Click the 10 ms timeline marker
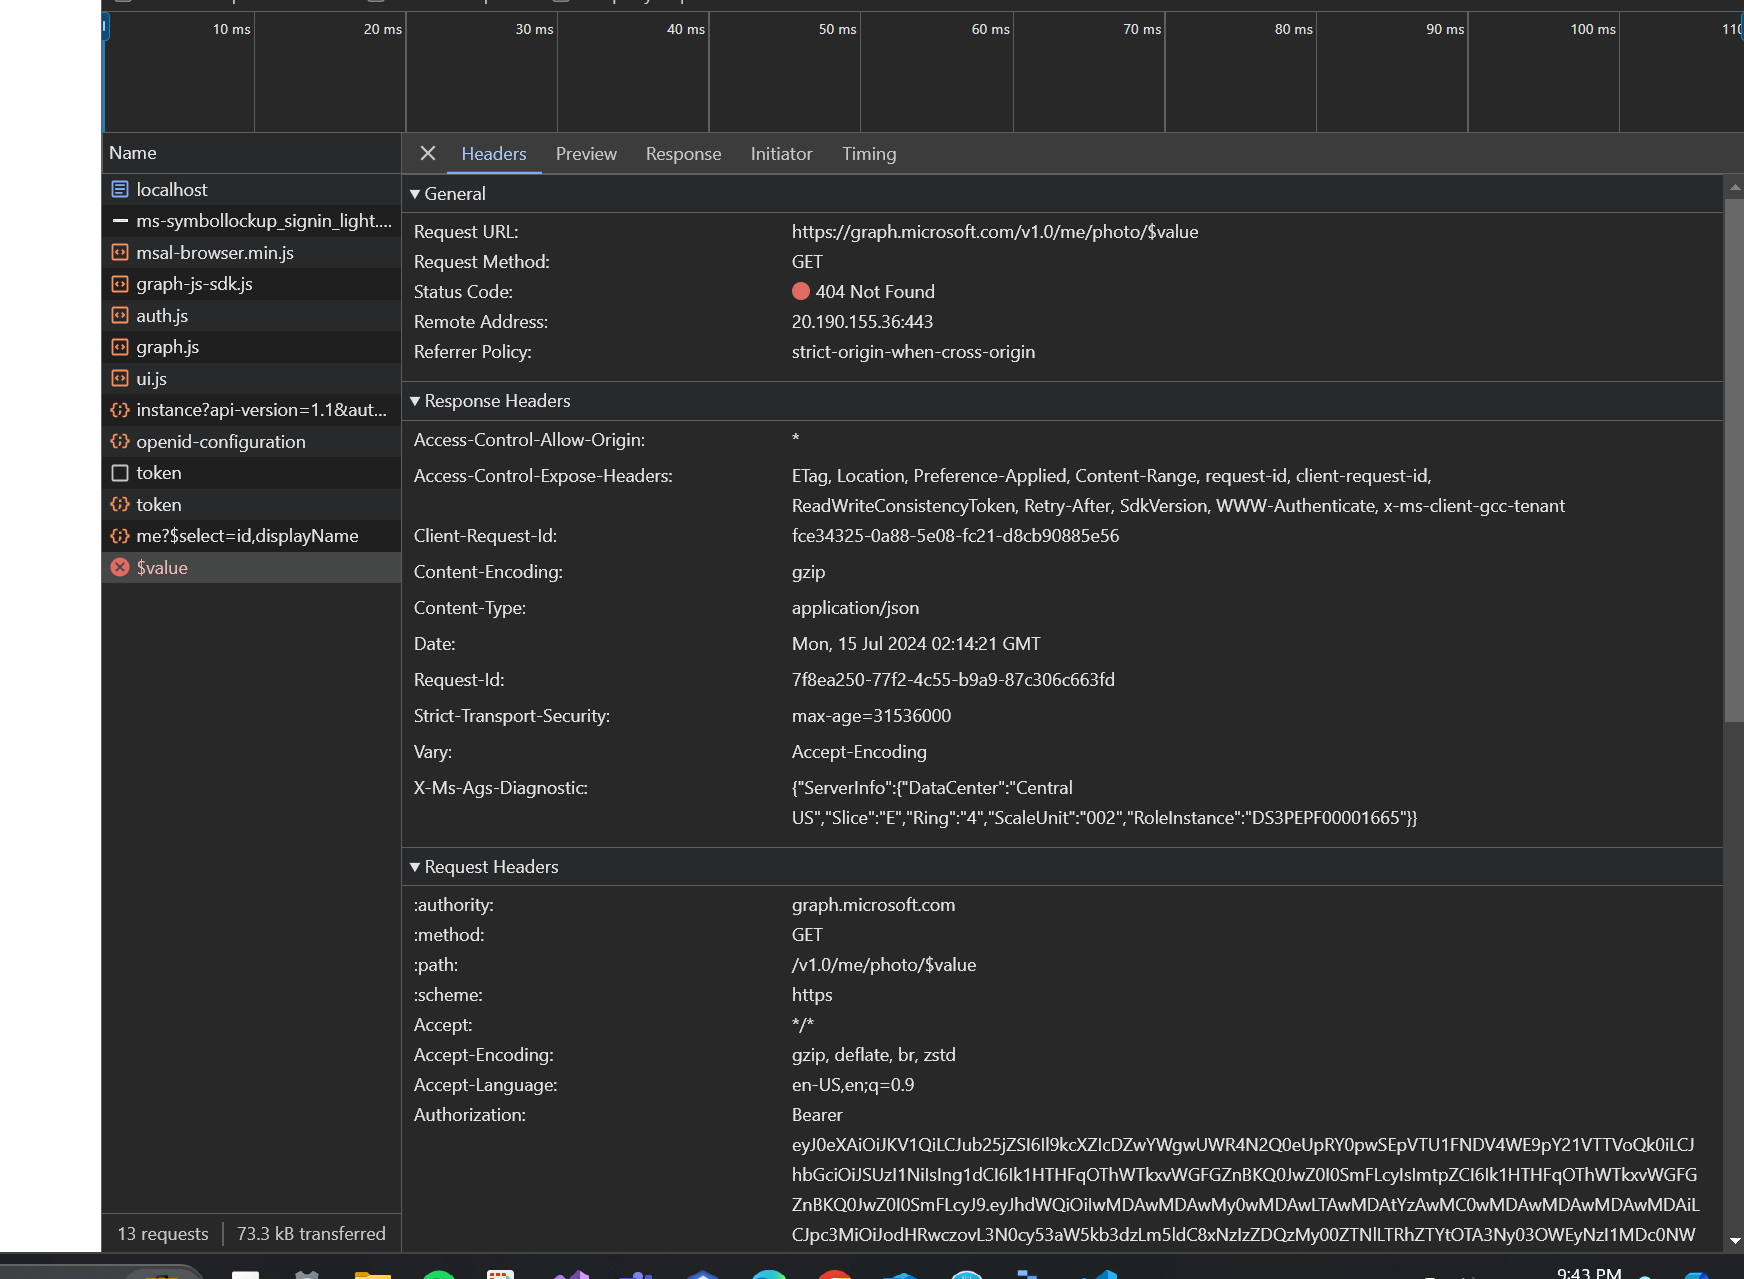This screenshot has height=1279, width=1744. [231, 29]
